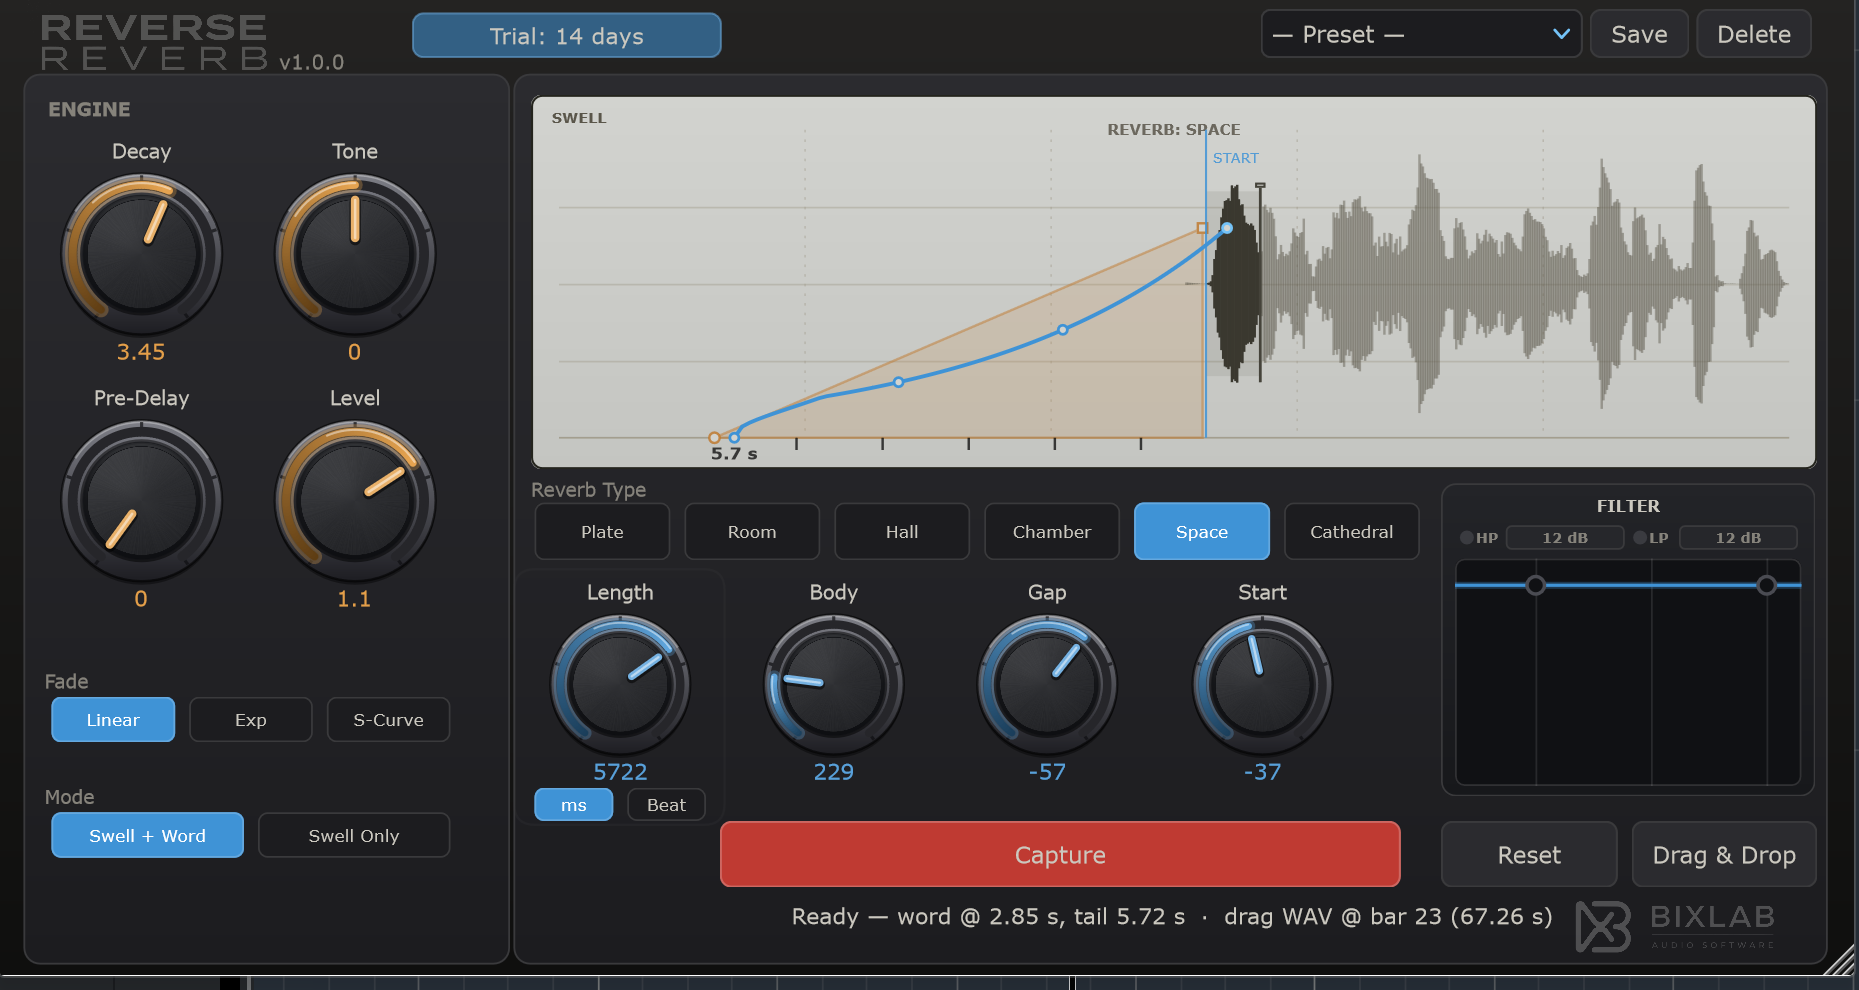The image size is (1859, 990).
Task: Set length unit to ms
Action: (x=574, y=805)
